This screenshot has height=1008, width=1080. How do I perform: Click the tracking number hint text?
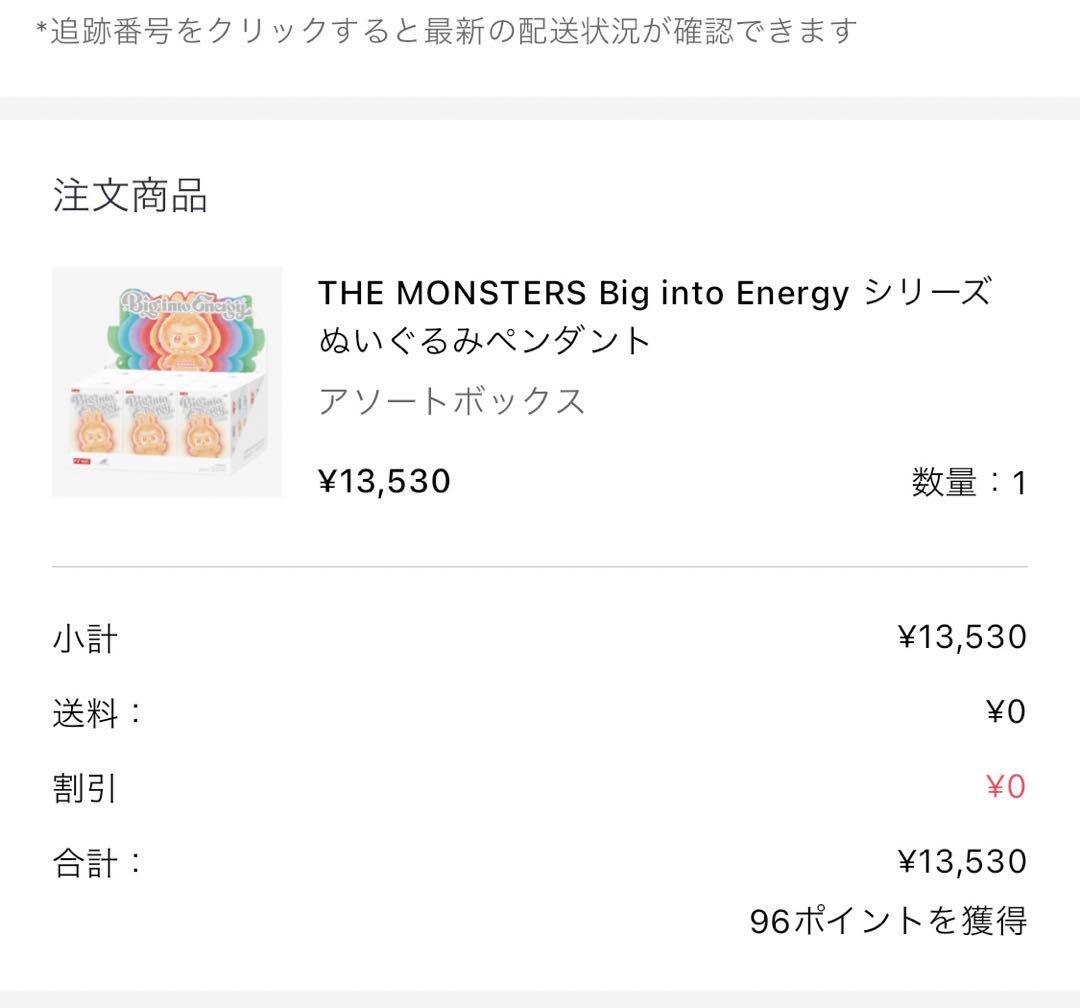point(446,31)
